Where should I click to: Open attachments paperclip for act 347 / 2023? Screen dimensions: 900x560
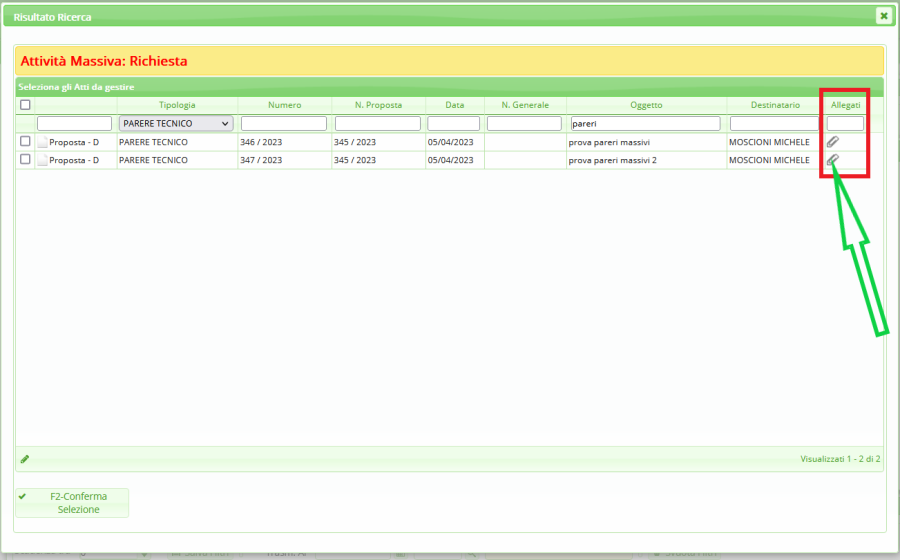(832, 160)
